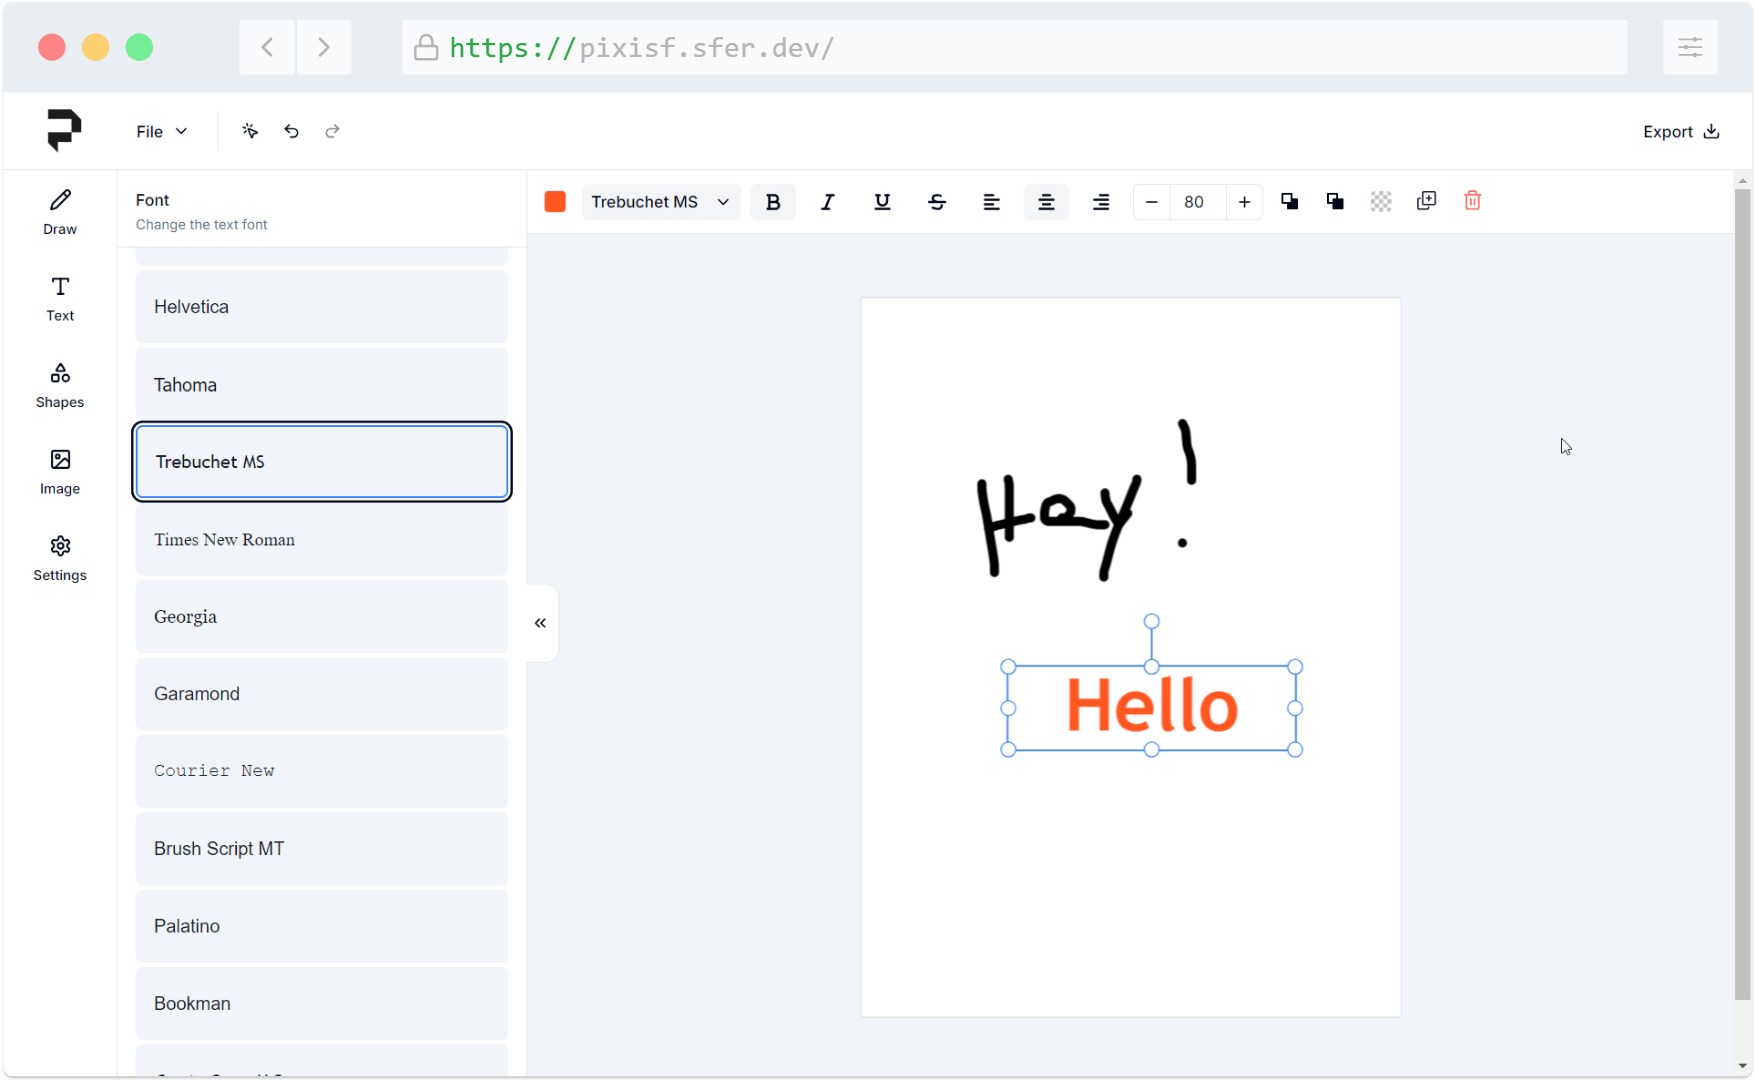This screenshot has width=1756, height=1081.
Task: Choose the Tahoma font
Action: tap(322, 385)
